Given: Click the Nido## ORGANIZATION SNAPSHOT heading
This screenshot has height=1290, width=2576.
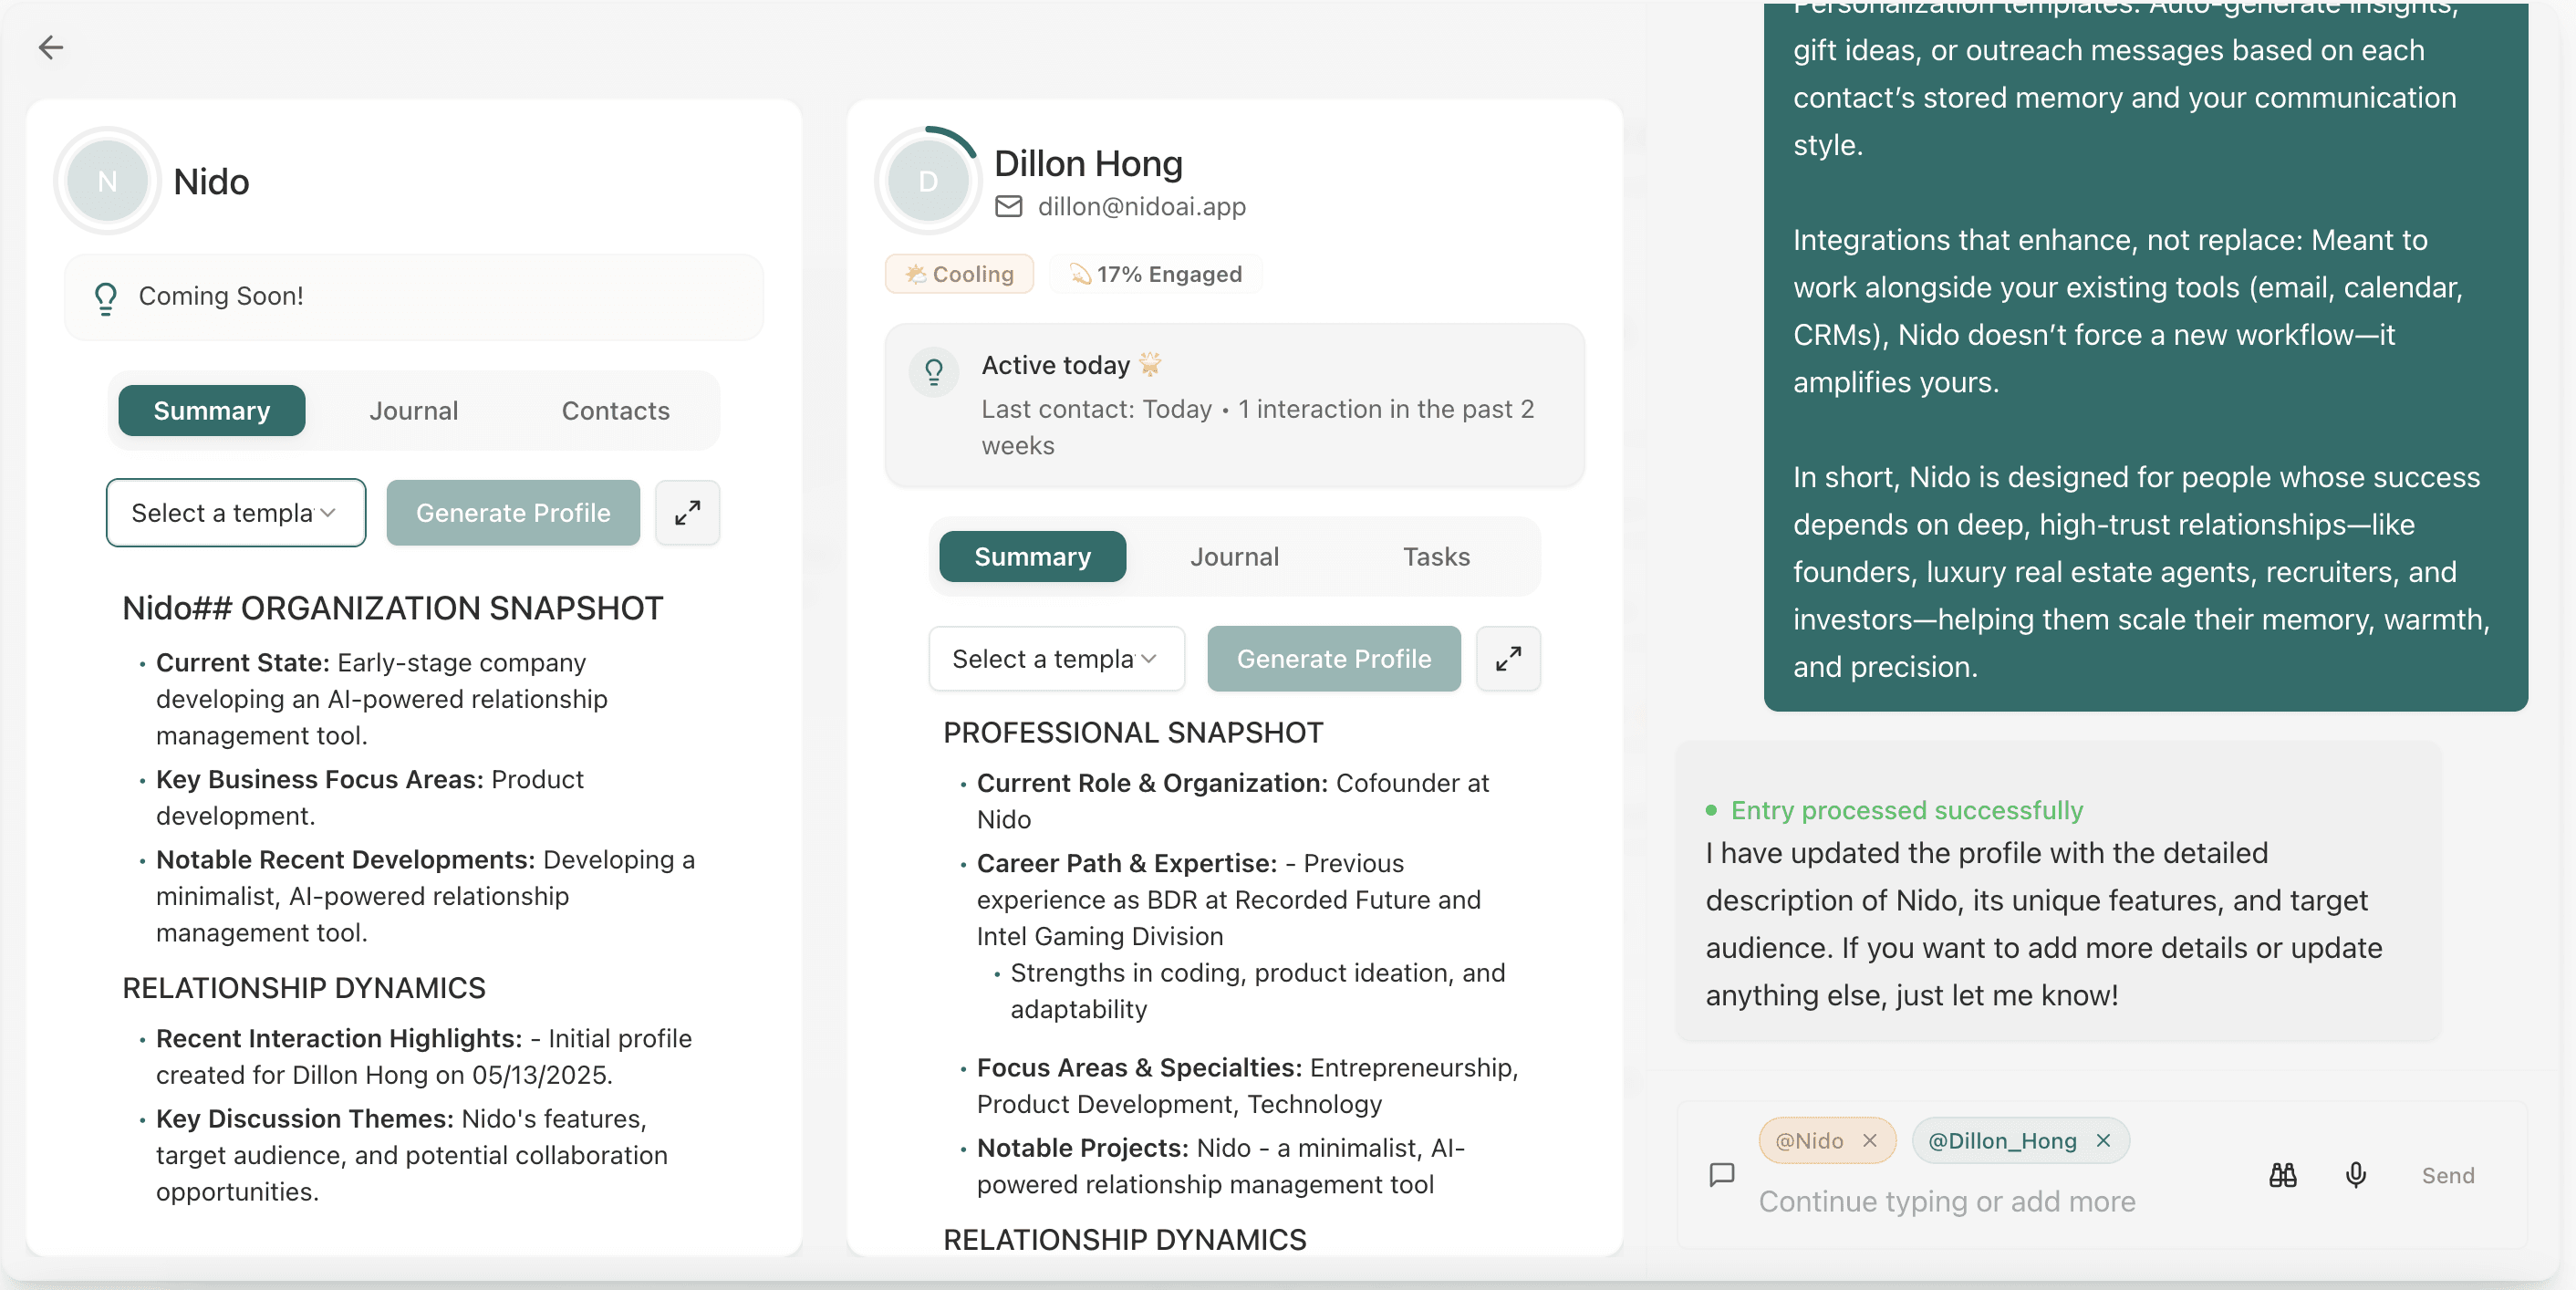Looking at the screenshot, I should coord(392,608).
